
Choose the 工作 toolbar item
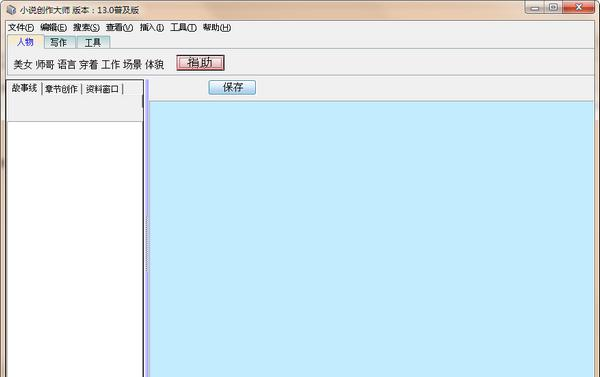click(x=111, y=64)
